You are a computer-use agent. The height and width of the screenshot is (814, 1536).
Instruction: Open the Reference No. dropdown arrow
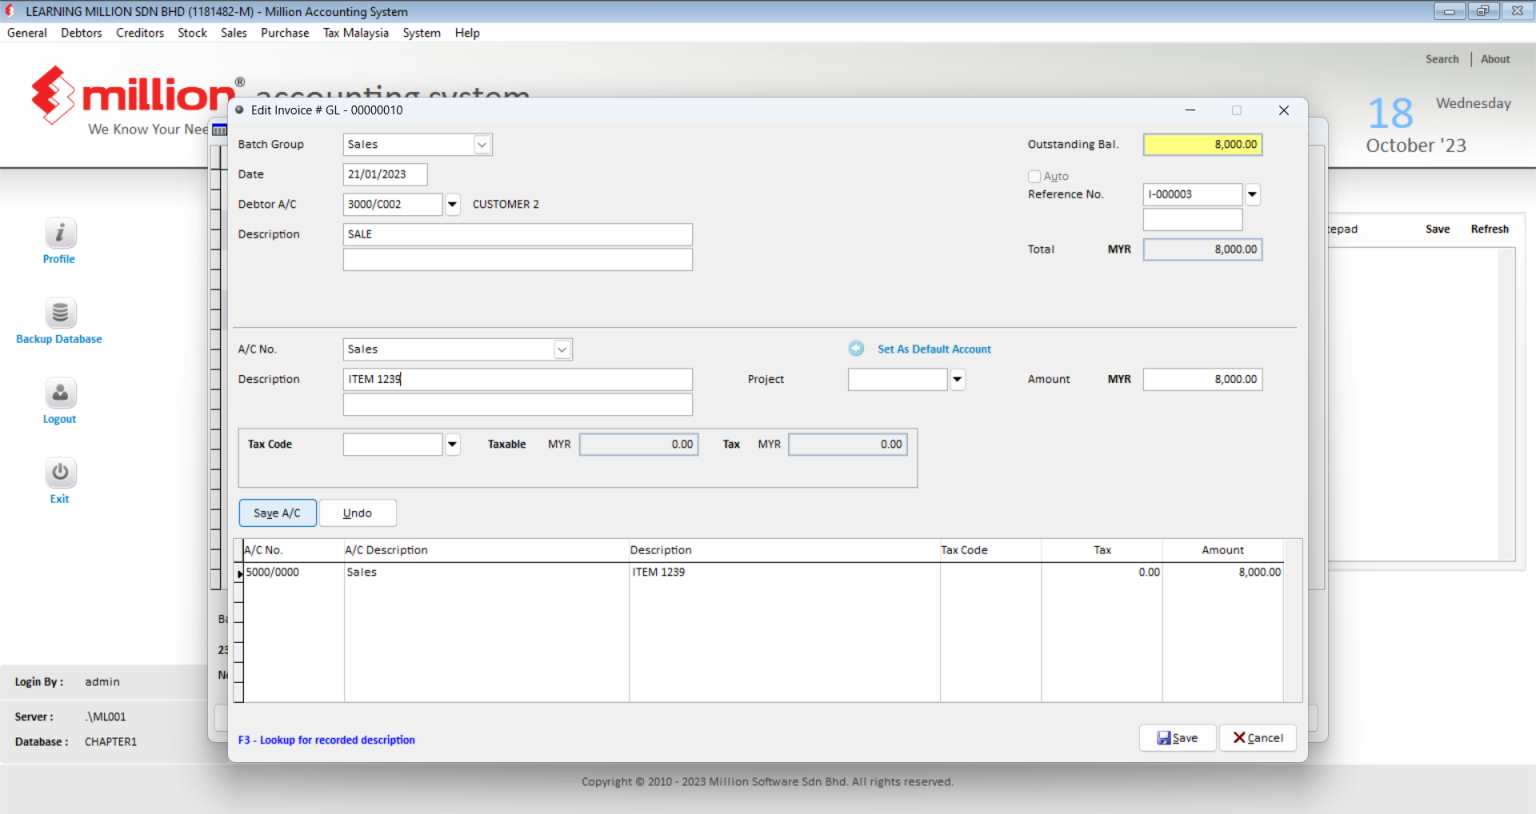pos(1252,195)
